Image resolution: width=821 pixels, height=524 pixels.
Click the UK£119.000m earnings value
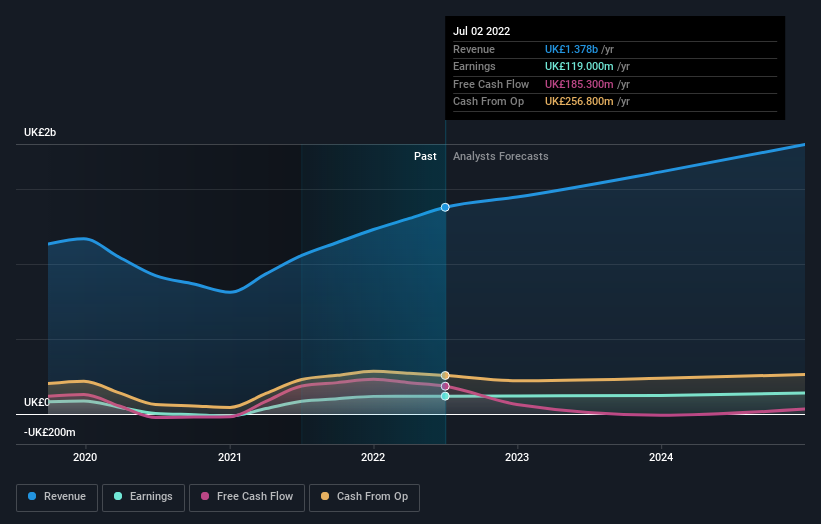pos(579,66)
